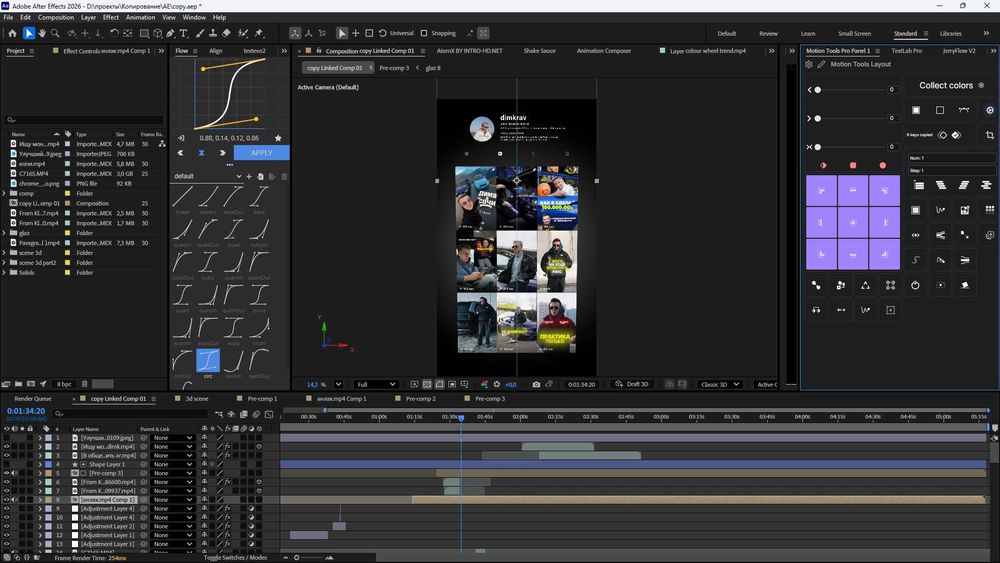Select the Home icon in the toolbar
The width and height of the screenshot is (1000, 563).
coord(12,33)
